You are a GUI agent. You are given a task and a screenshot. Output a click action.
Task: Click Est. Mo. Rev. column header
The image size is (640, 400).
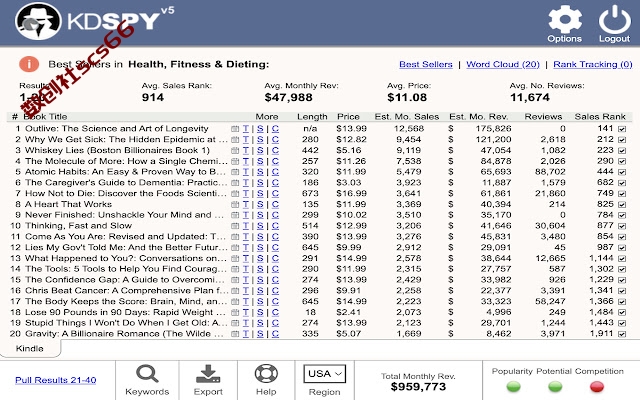(478, 117)
